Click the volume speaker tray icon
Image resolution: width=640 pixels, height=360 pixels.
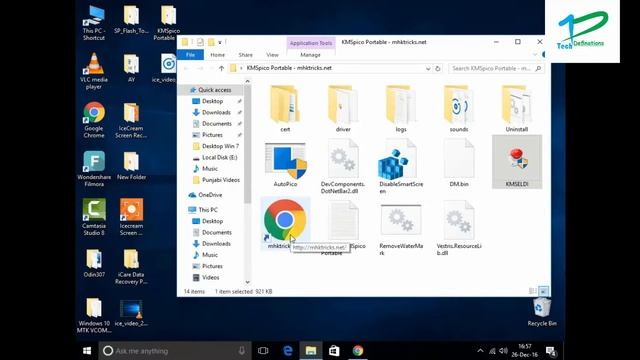504,351
